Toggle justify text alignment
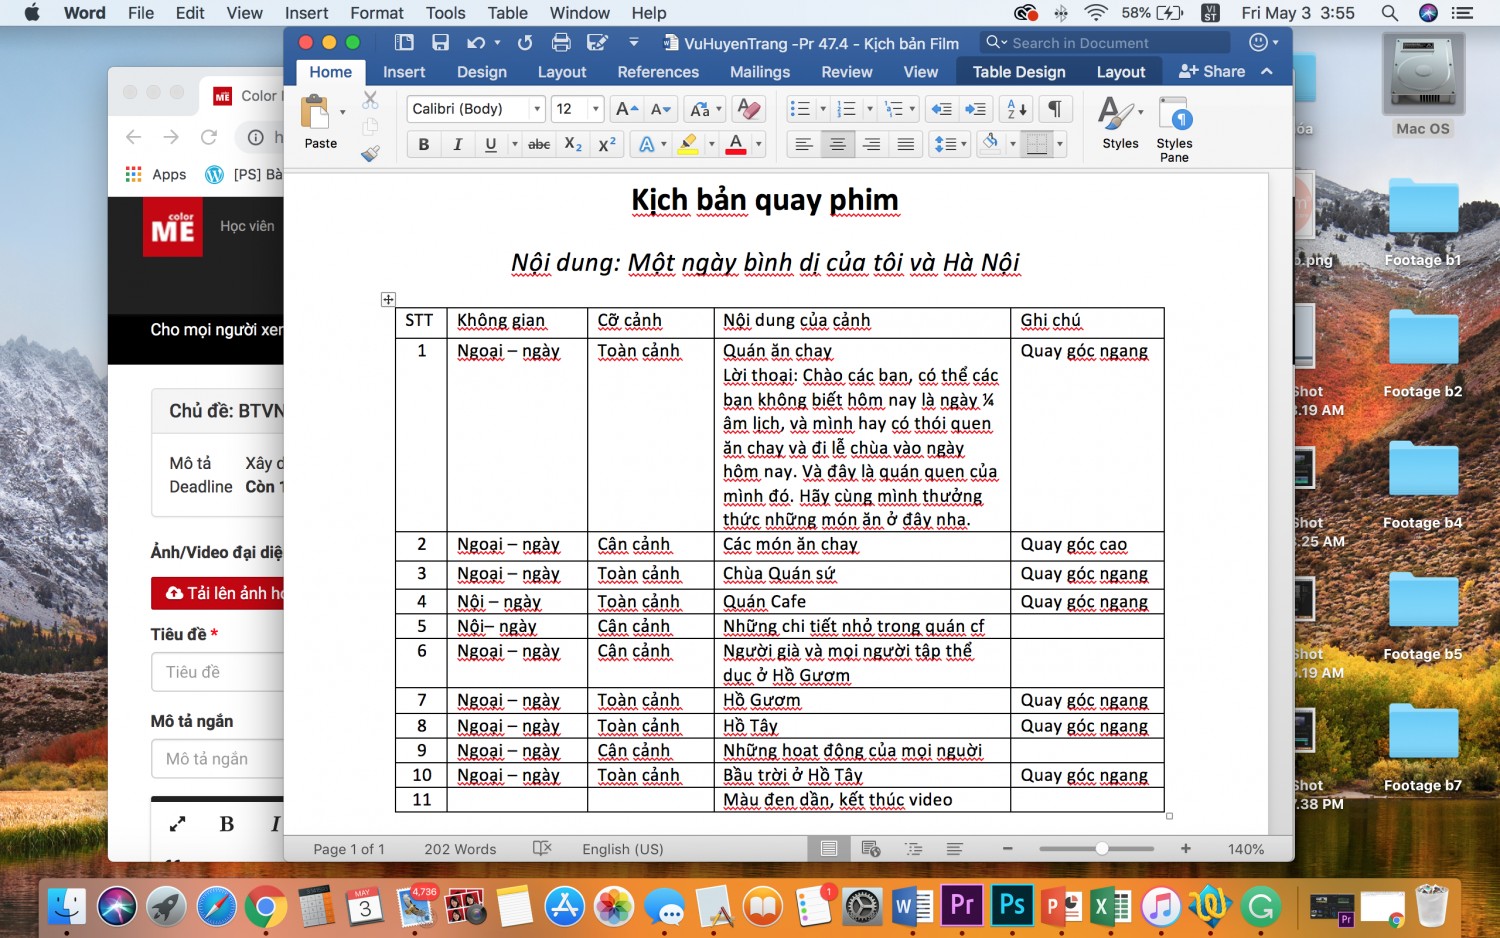Image resolution: width=1500 pixels, height=938 pixels. (905, 144)
